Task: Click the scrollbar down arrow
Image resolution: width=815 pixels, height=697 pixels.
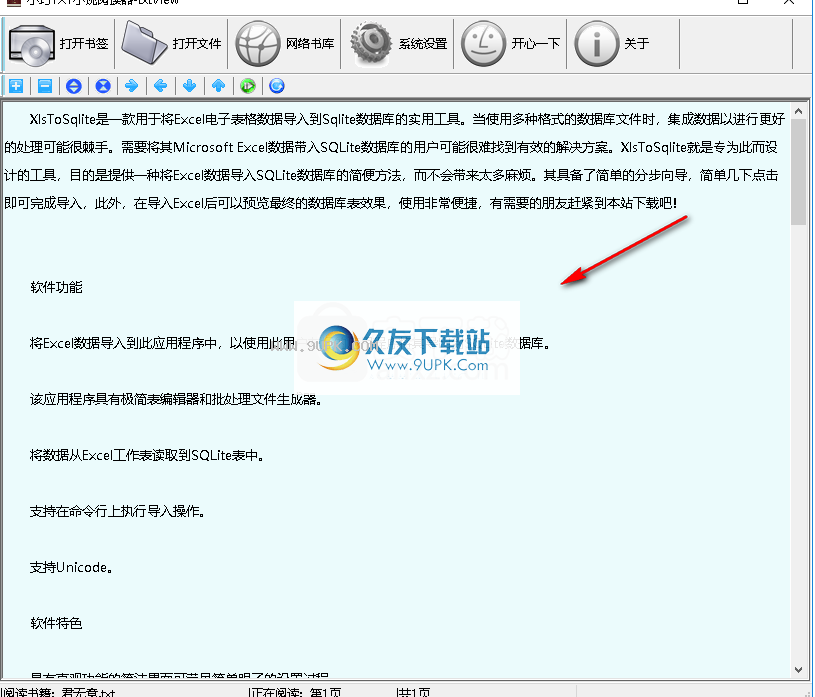Action: pyautogui.click(x=799, y=670)
